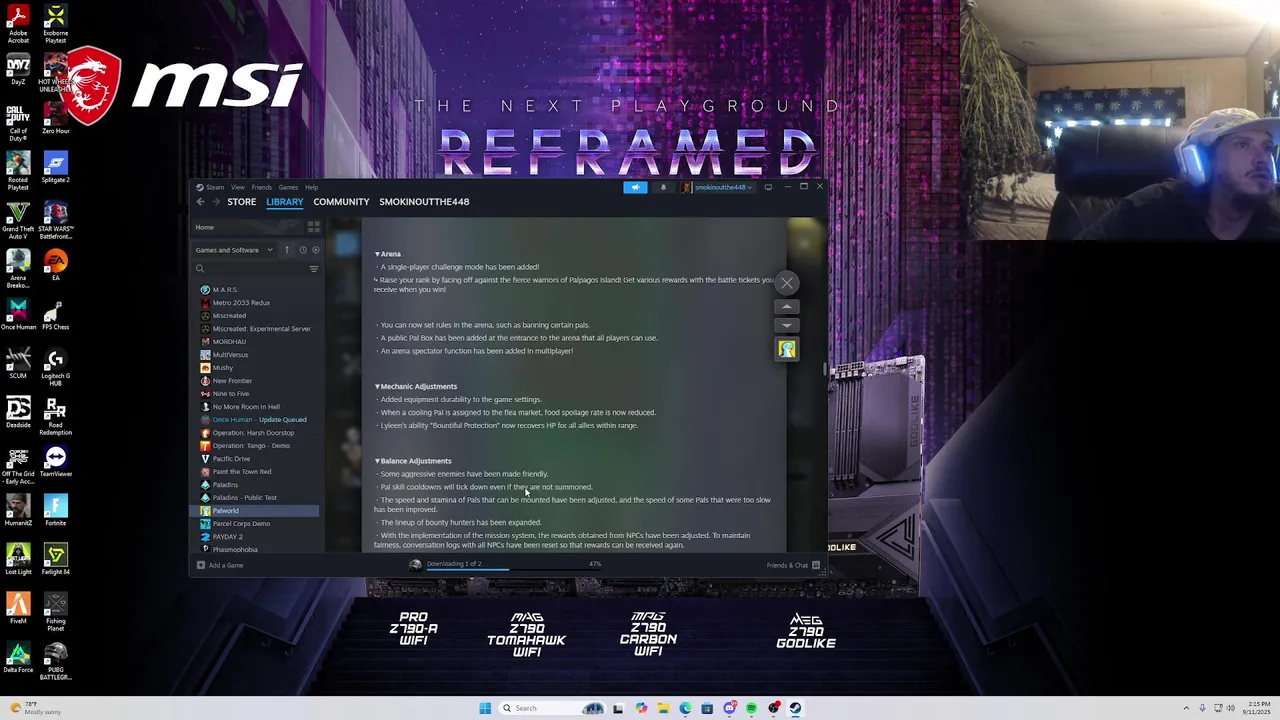Go to previous update with up arrow
The height and width of the screenshot is (720, 1280).
[787, 308]
